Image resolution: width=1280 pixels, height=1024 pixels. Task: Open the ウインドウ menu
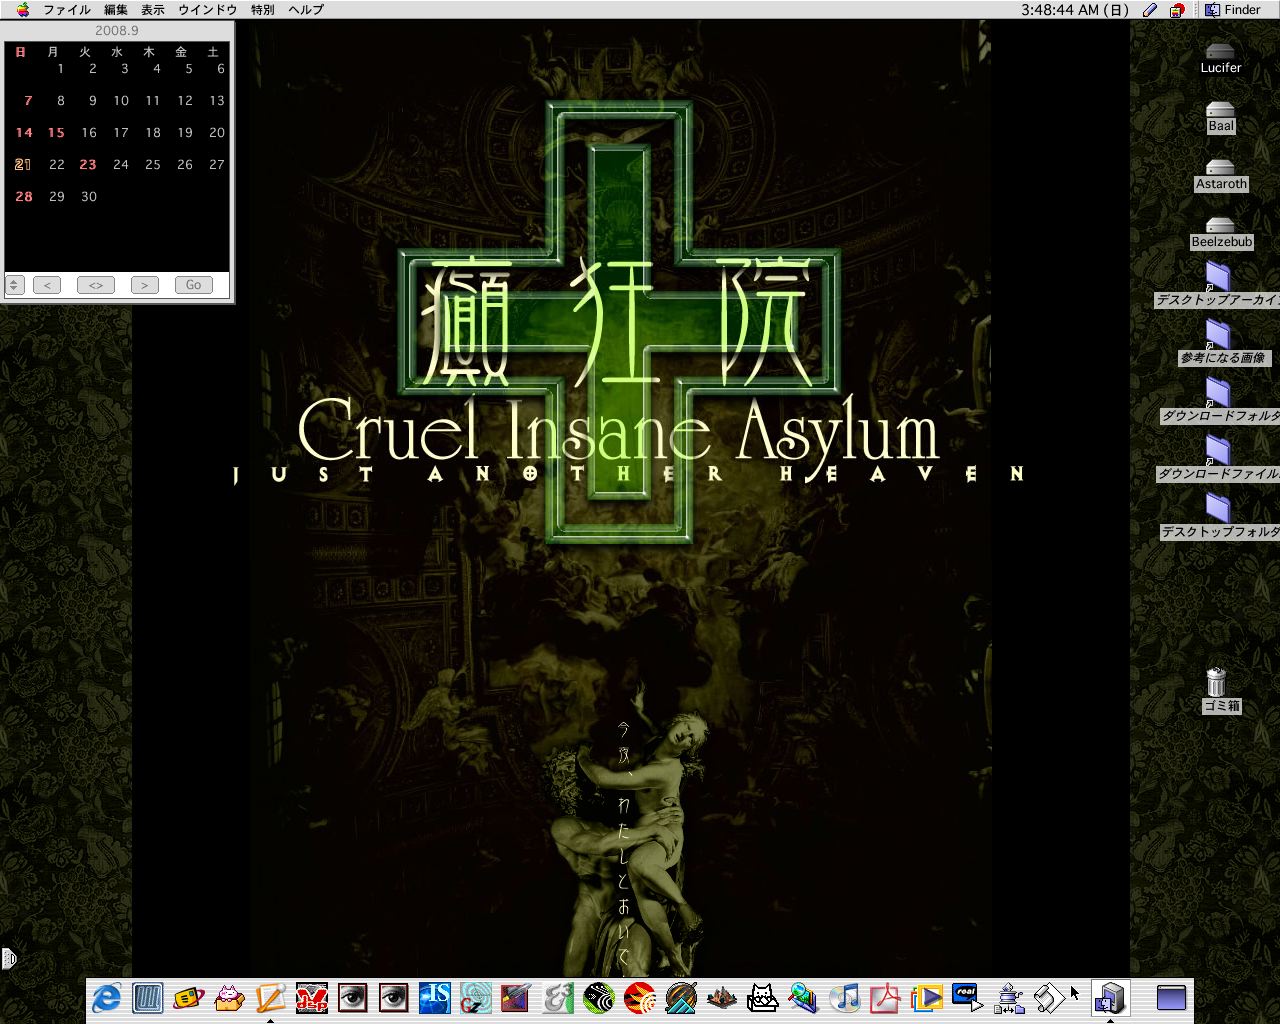(x=208, y=10)
